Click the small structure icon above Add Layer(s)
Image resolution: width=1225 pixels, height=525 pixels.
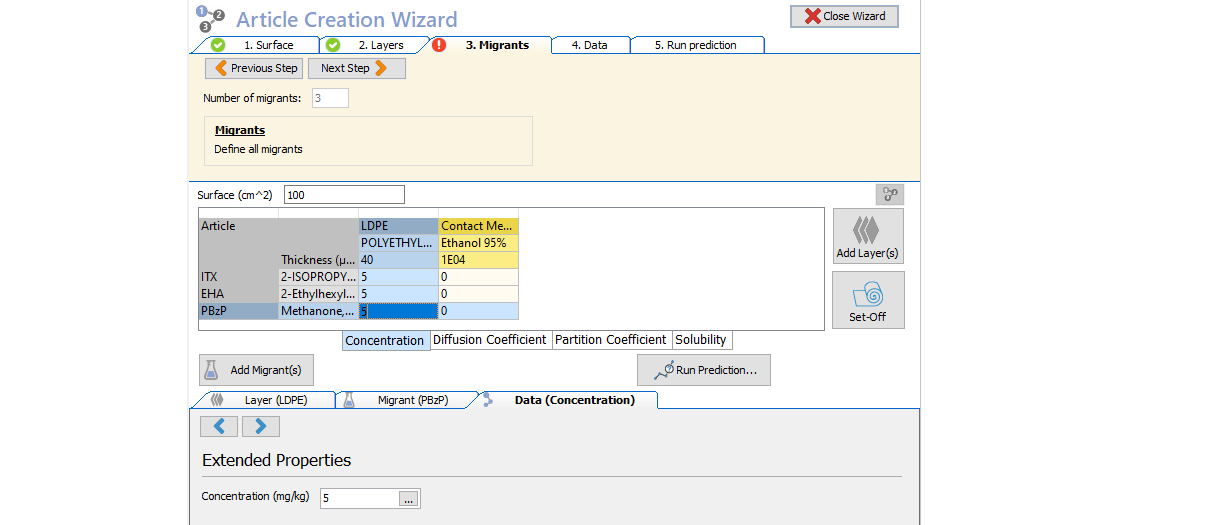pyautogui.click(x=889, y=195)
